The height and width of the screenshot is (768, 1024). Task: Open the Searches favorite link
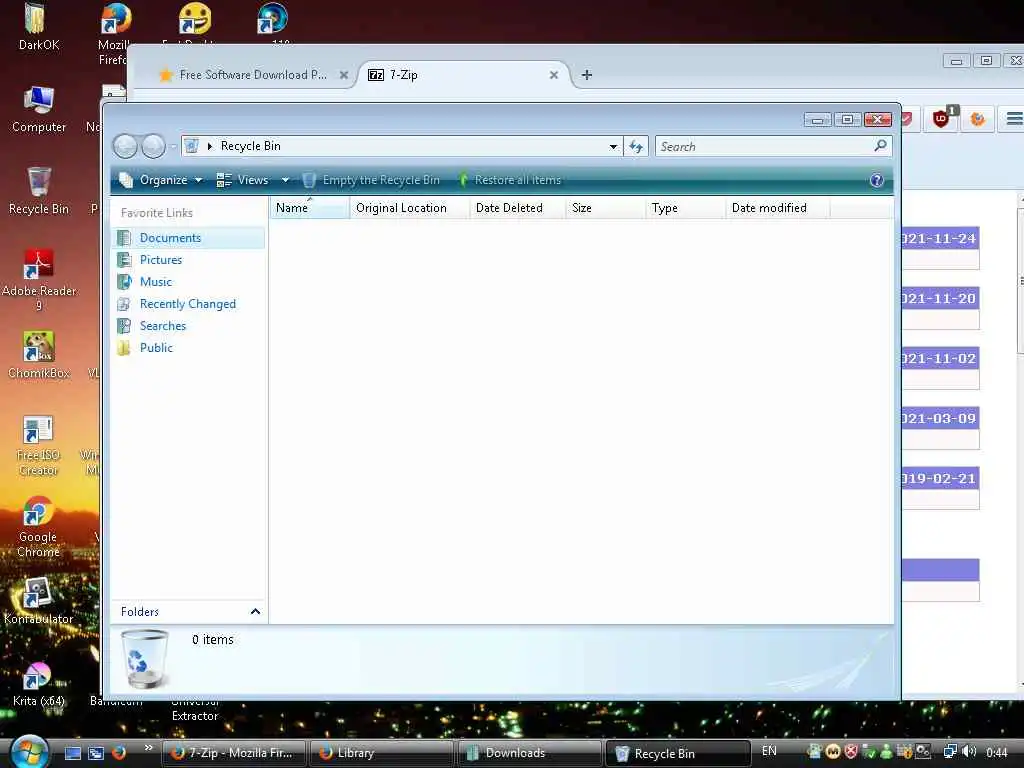[163, 326]
